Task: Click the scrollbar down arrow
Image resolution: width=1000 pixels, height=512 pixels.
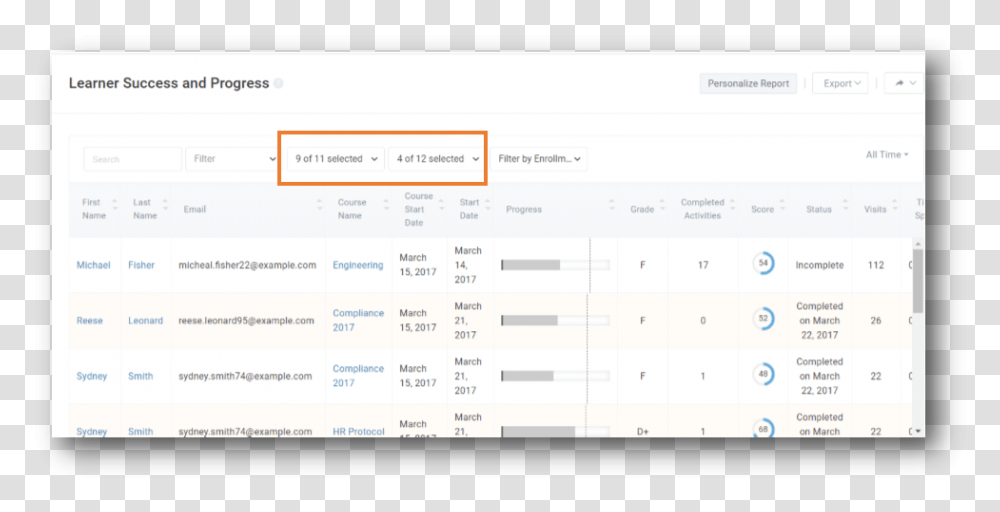Action: point(918,432)
